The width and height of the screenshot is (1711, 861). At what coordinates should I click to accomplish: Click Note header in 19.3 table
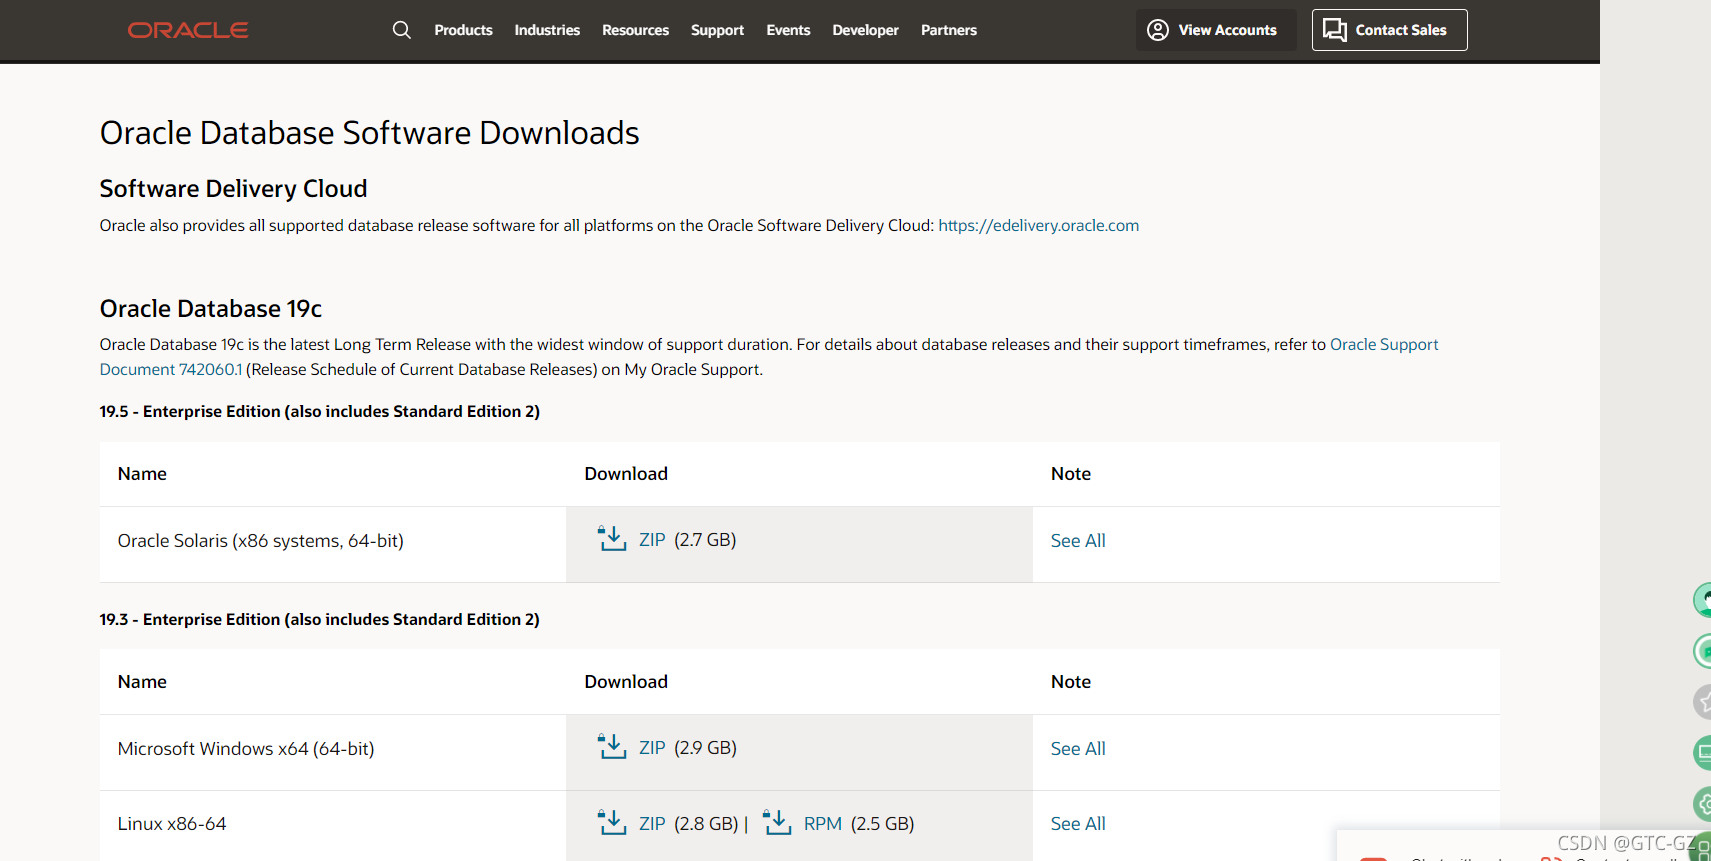pos(1071,682)
